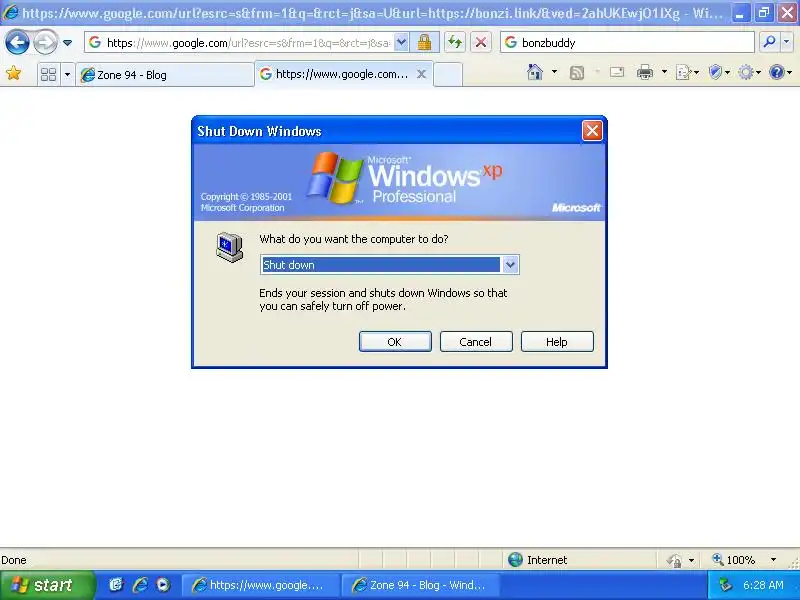View the security lock icon report
800x600 pixels.
tap(424, 43)
